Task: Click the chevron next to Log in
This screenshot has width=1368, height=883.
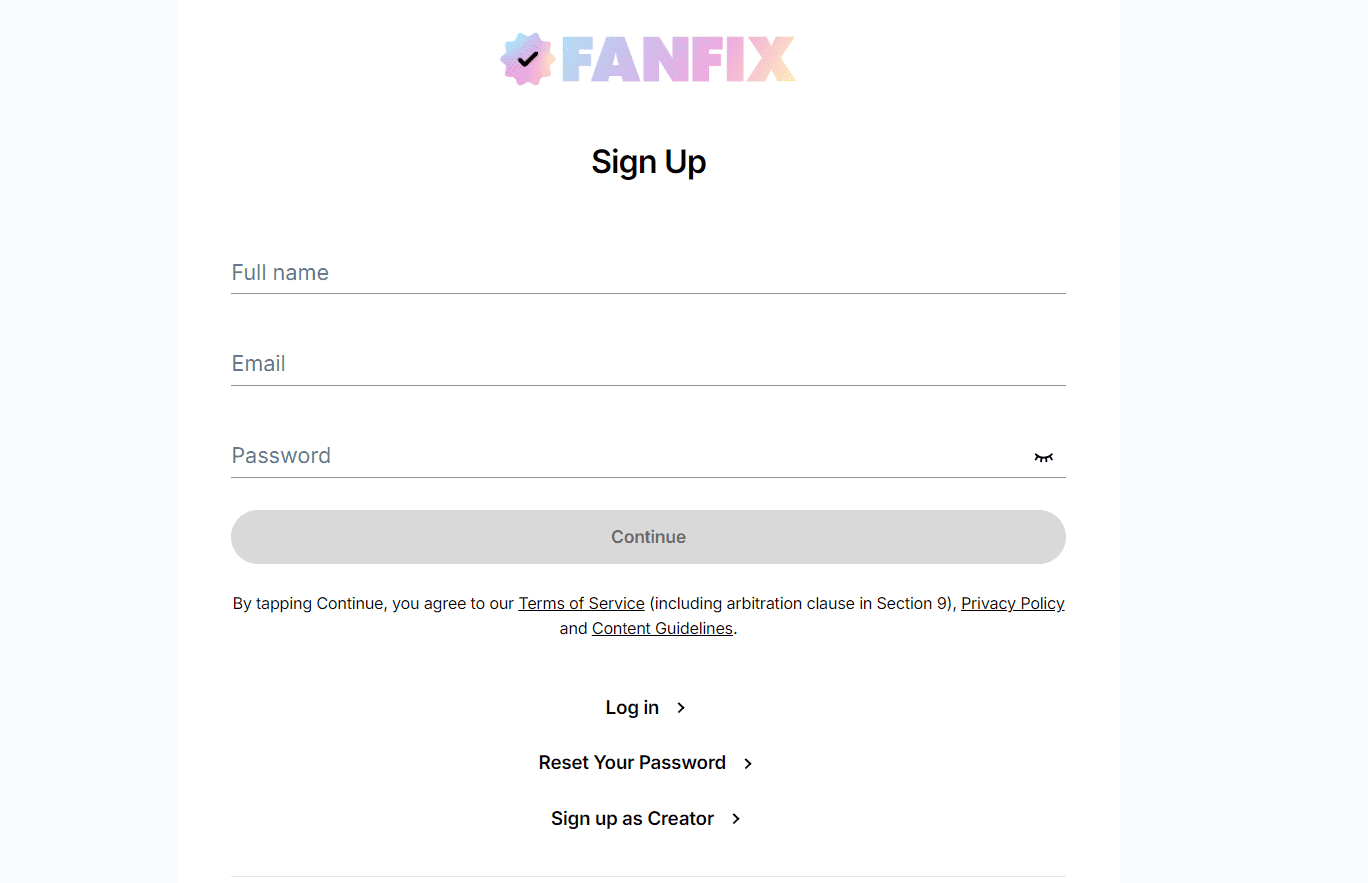Action: pos(680,707)
